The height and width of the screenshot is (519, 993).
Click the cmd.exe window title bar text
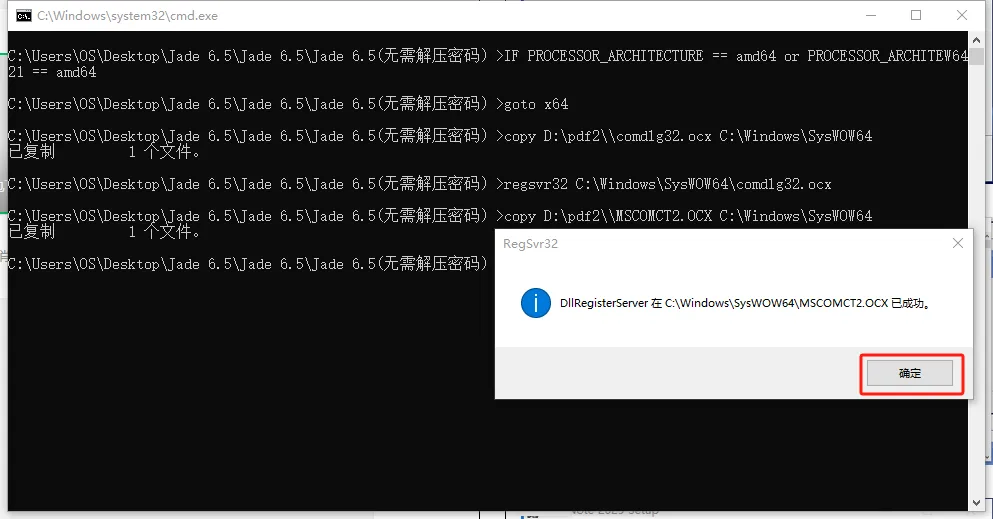coord(127,16)
